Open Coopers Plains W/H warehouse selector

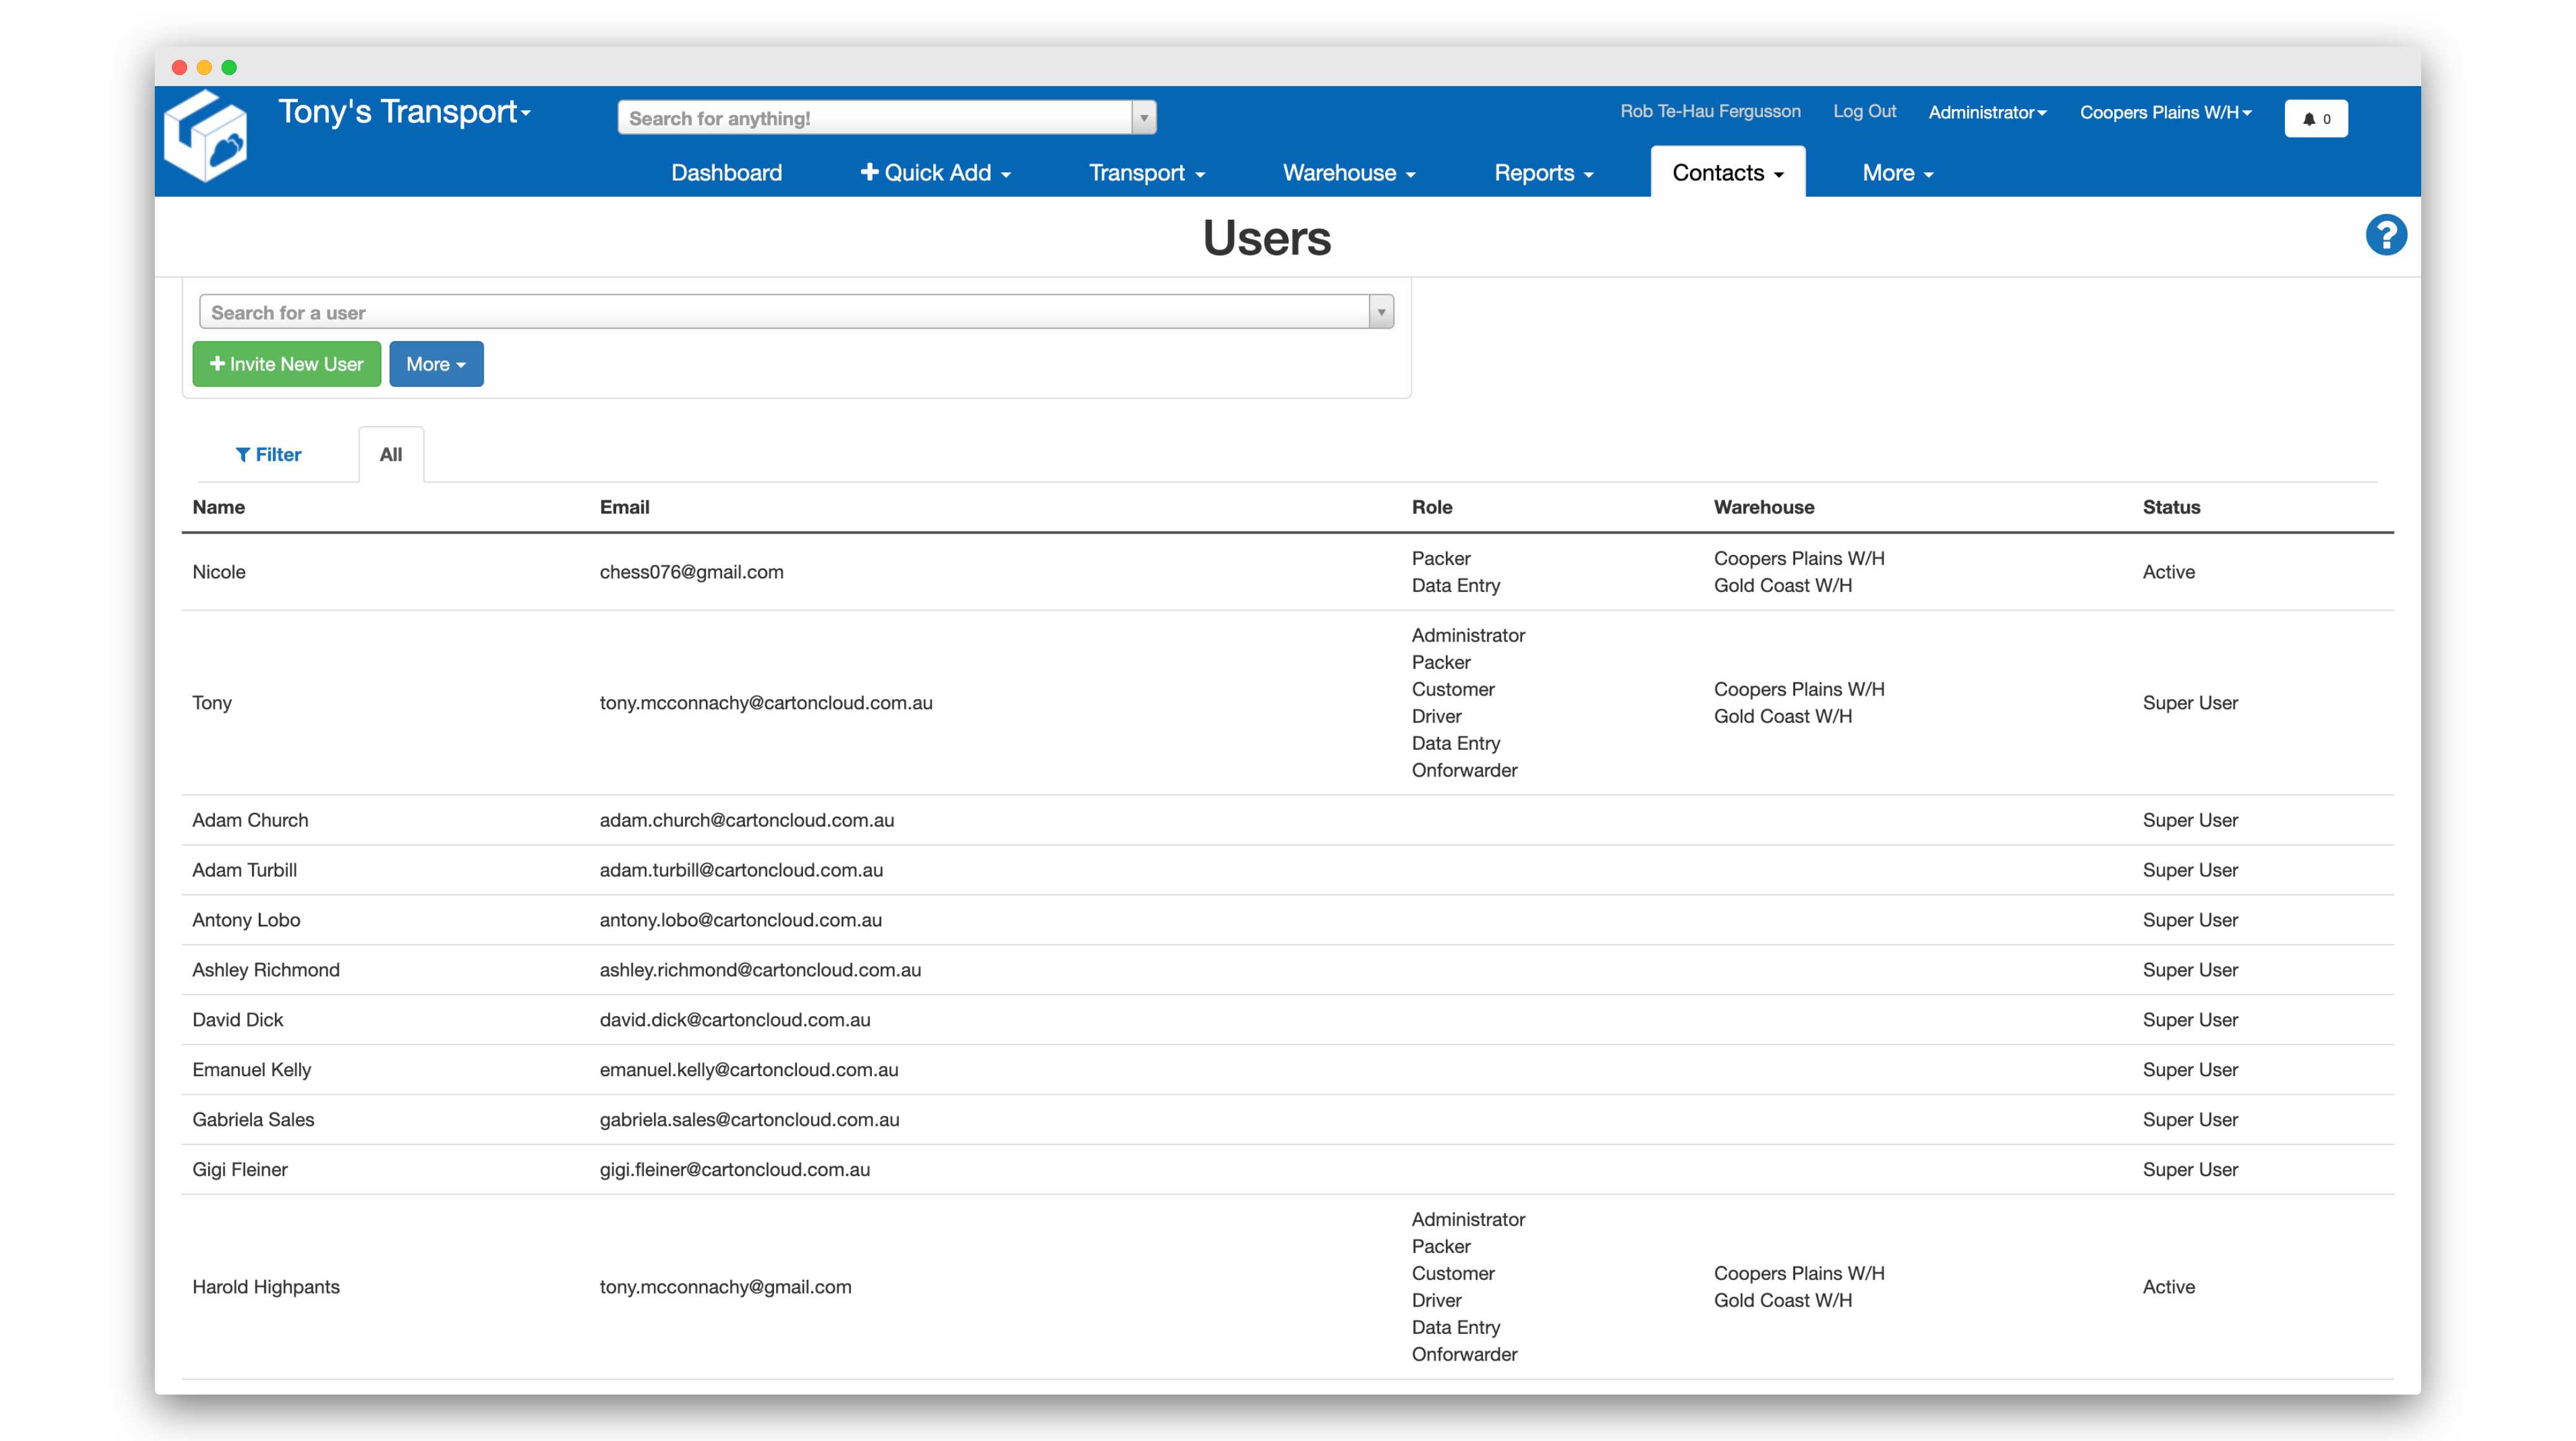[2165, 112]
